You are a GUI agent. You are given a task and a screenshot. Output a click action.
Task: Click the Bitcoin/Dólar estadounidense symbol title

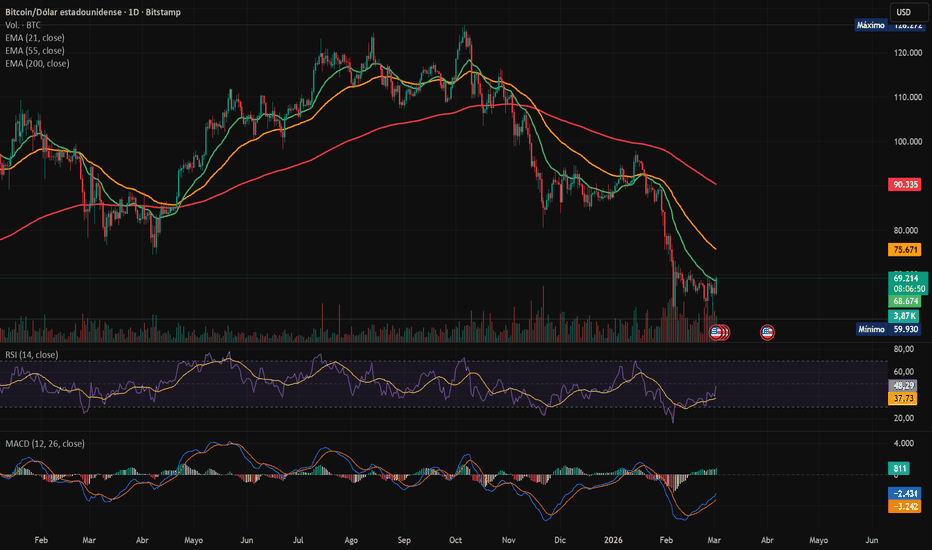pos(93,12)
